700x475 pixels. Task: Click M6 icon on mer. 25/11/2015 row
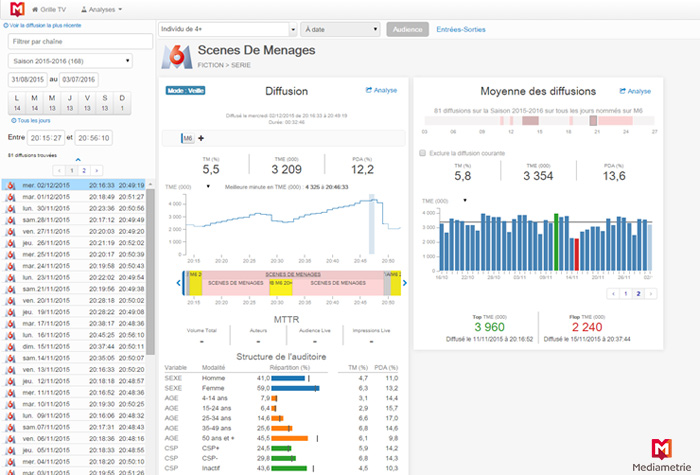[11, 254]
